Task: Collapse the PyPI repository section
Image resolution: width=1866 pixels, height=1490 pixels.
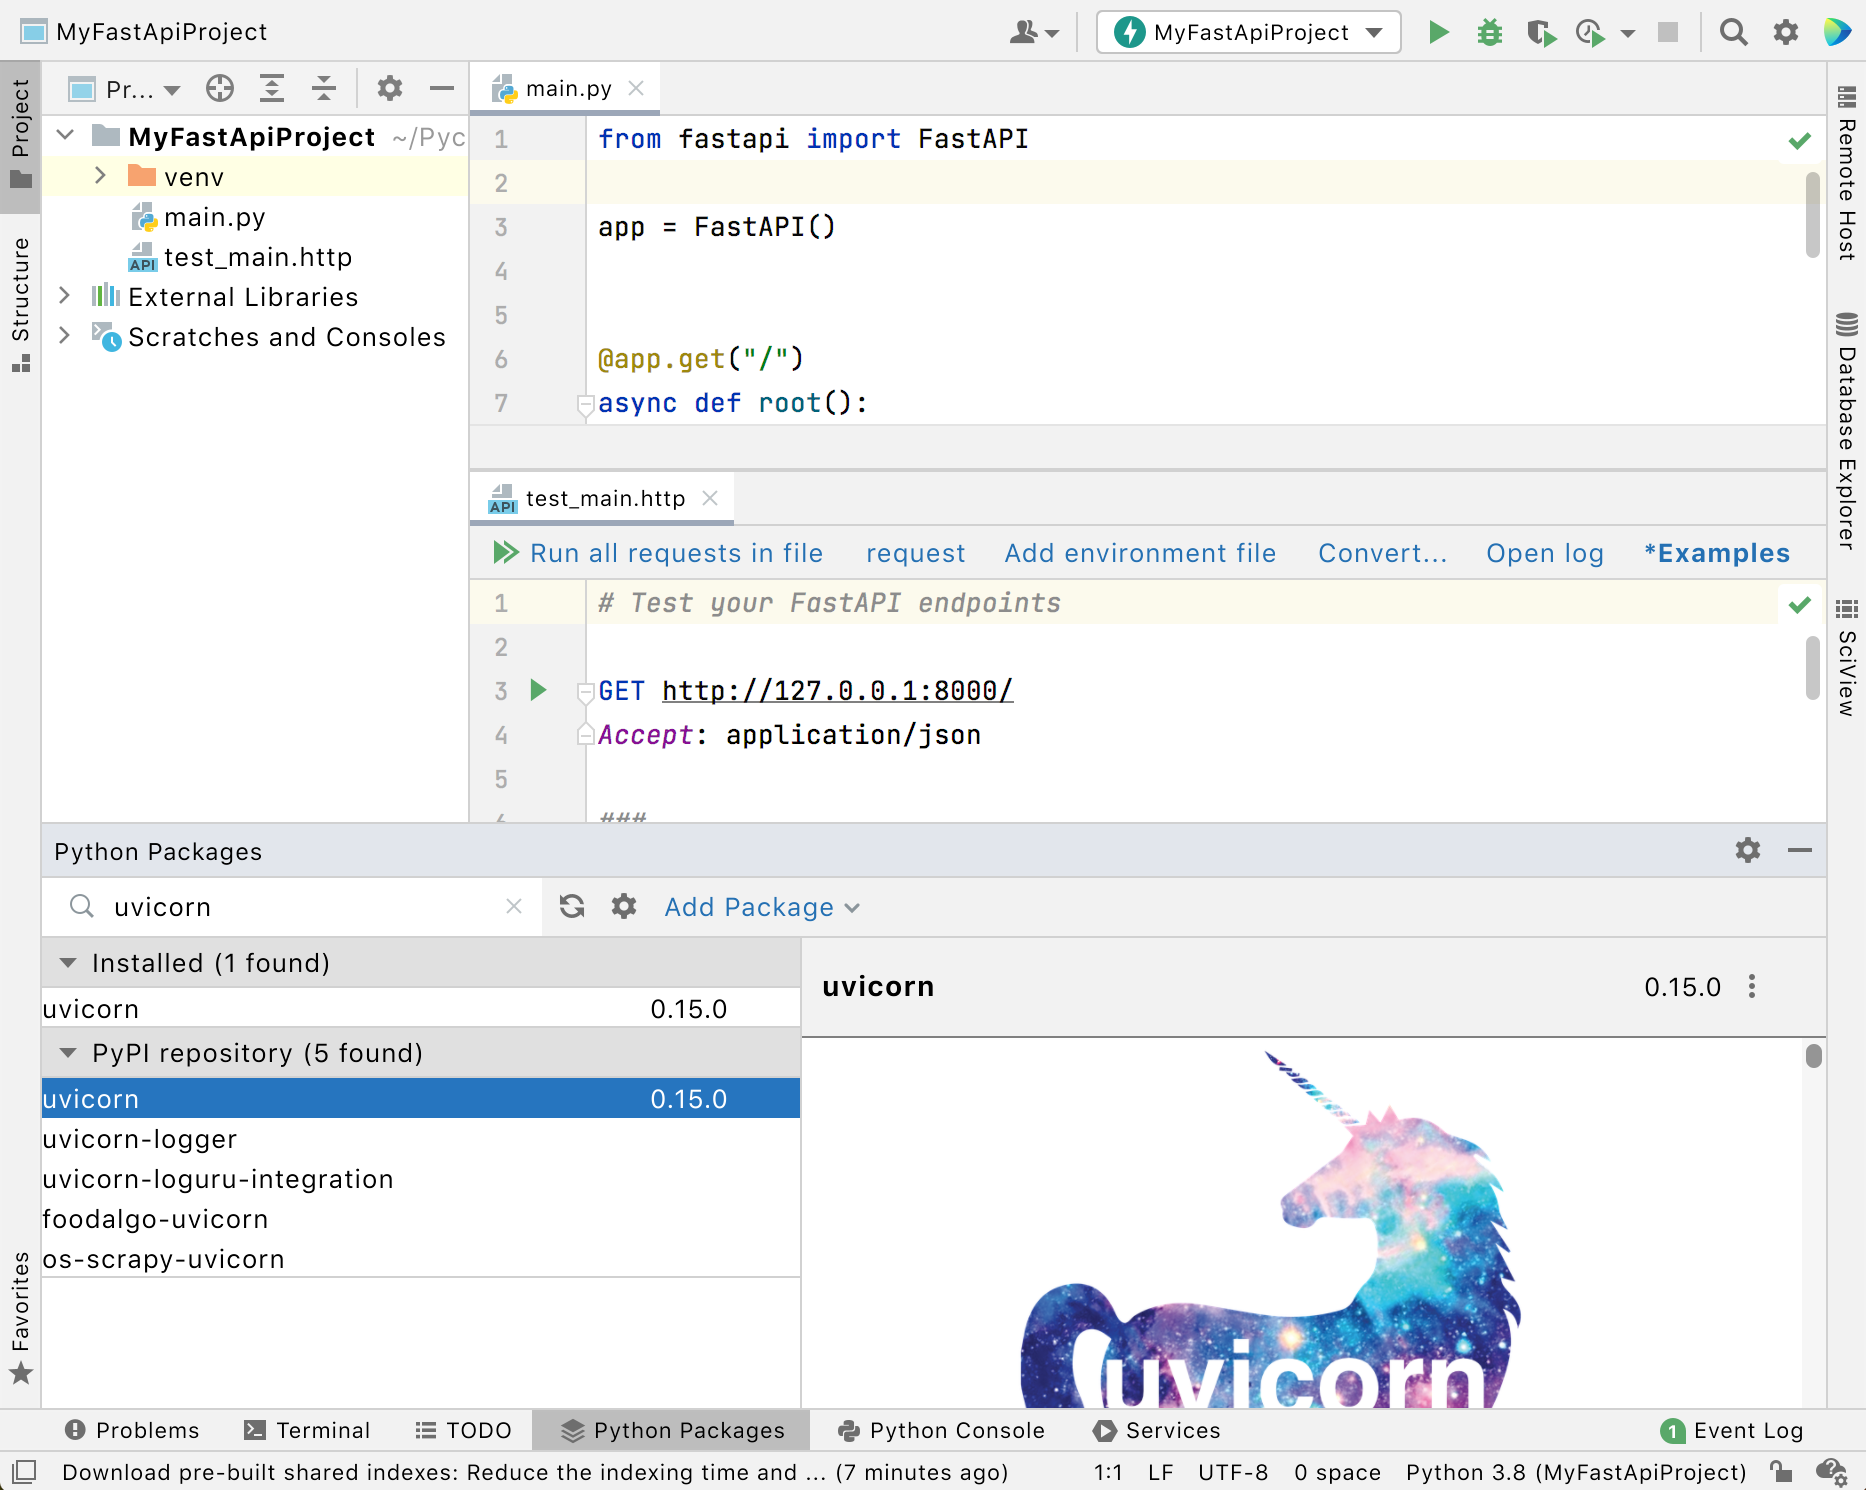Action: point(67,1053)
